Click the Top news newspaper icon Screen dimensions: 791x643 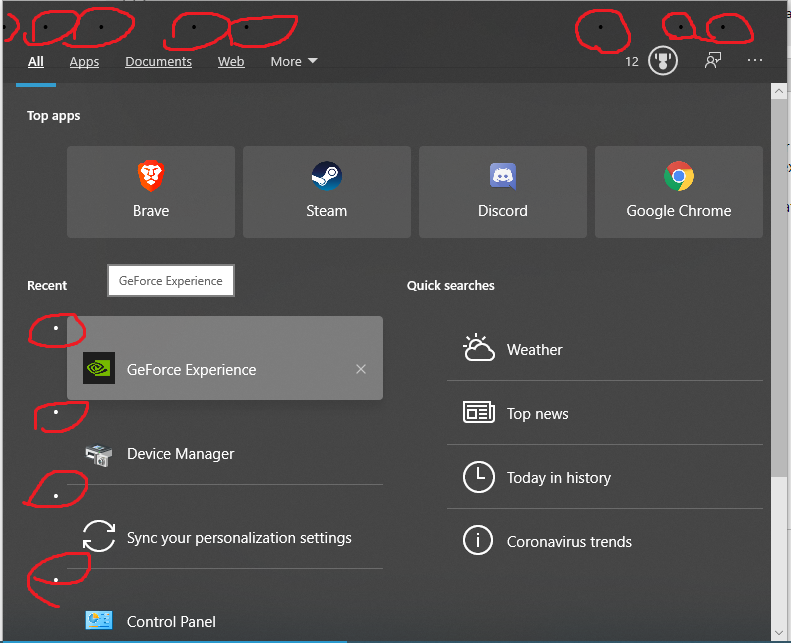point(479,412)
